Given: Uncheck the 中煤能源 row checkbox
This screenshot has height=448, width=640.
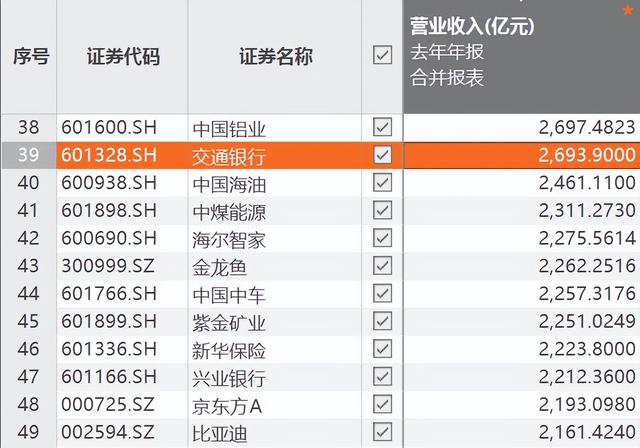Looking at the screenshot, I should (382, 210).
